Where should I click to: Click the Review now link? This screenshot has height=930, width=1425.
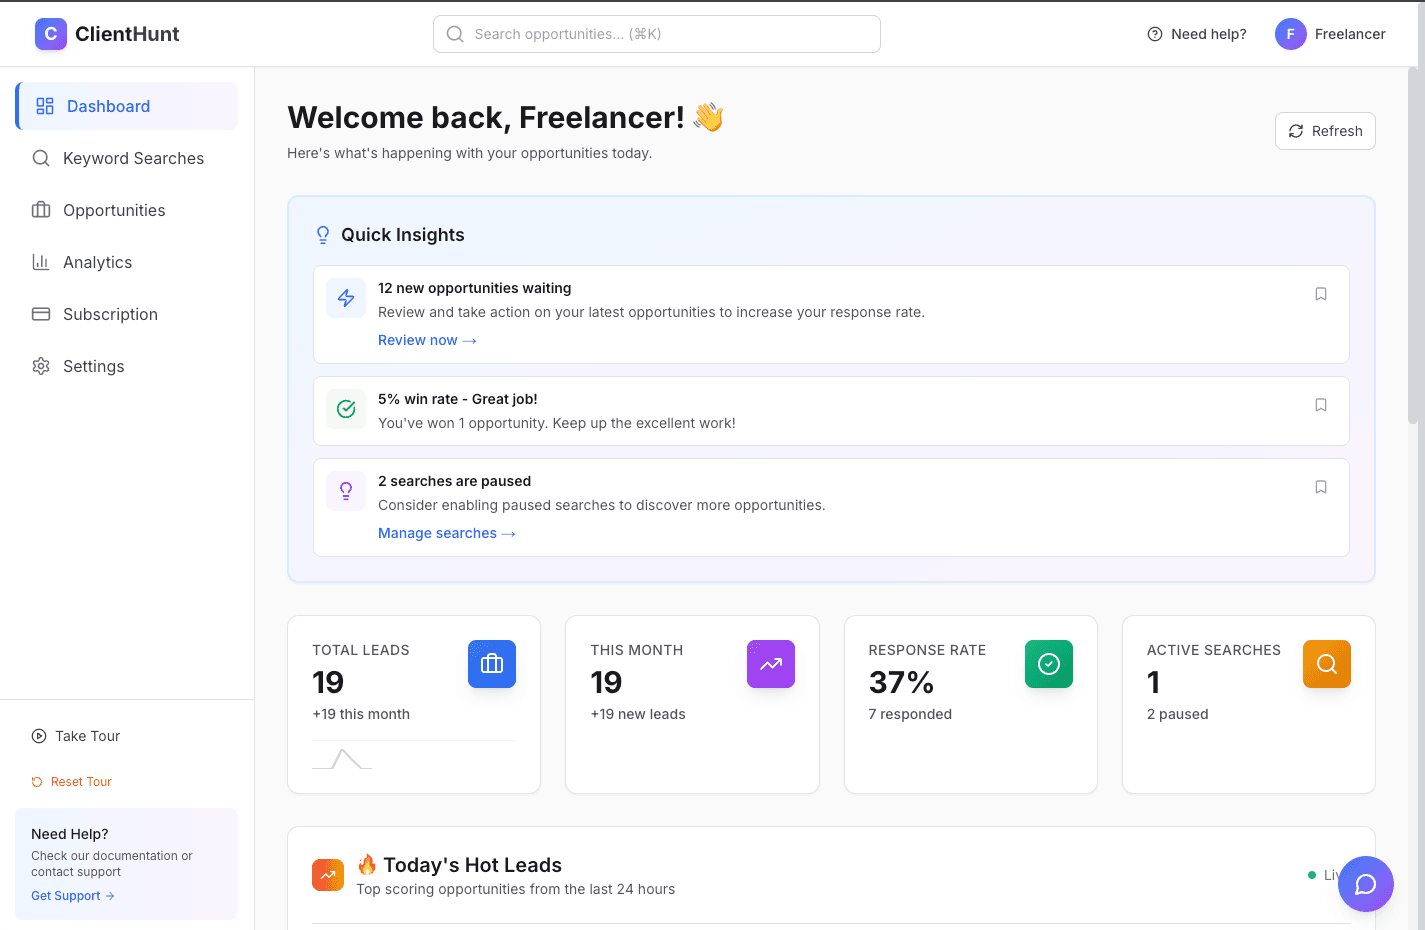point(427,340)
